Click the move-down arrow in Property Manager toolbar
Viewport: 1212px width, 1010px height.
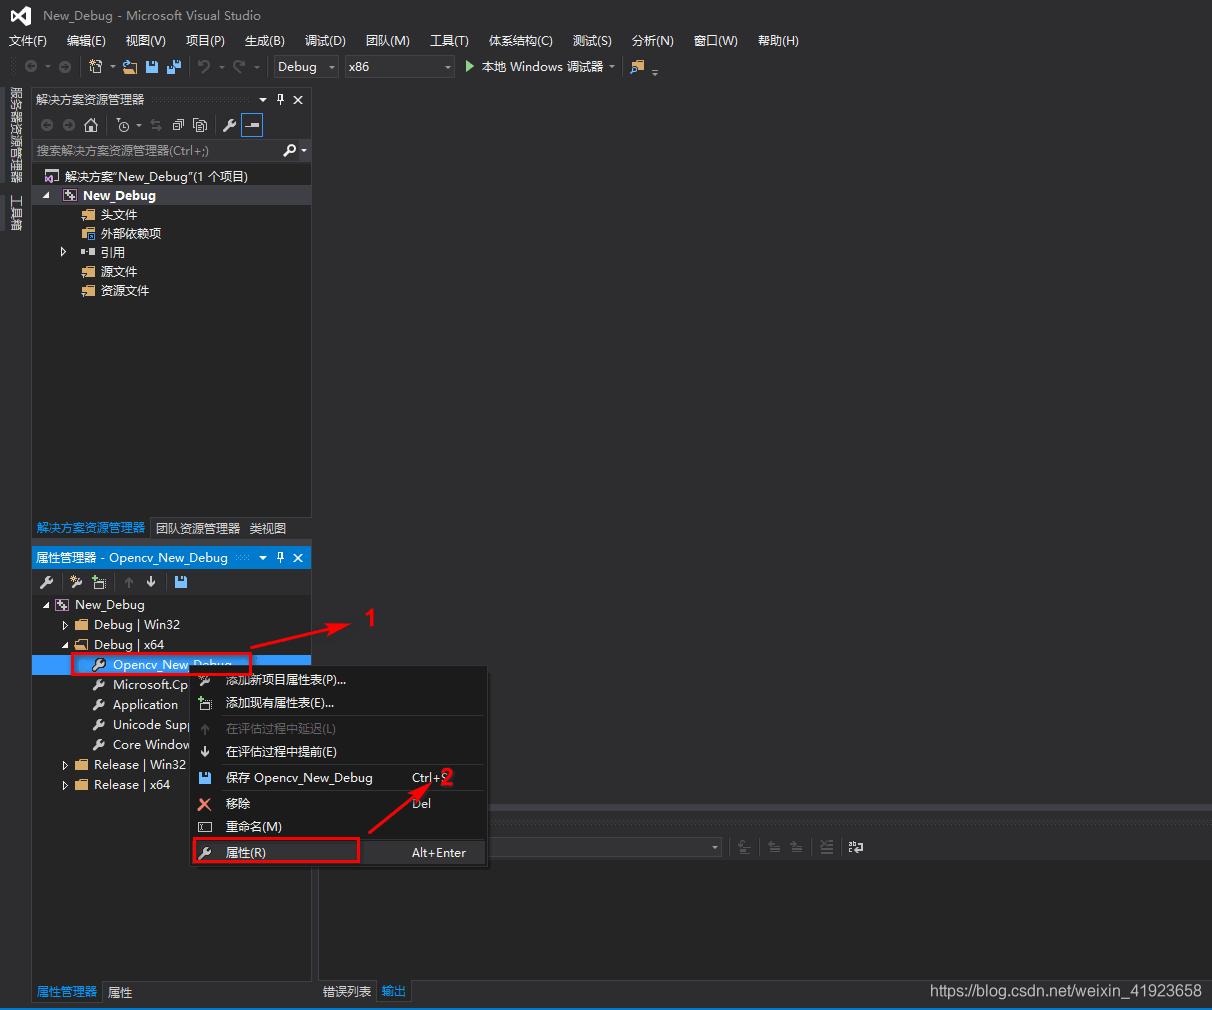[x=151, y=582]
